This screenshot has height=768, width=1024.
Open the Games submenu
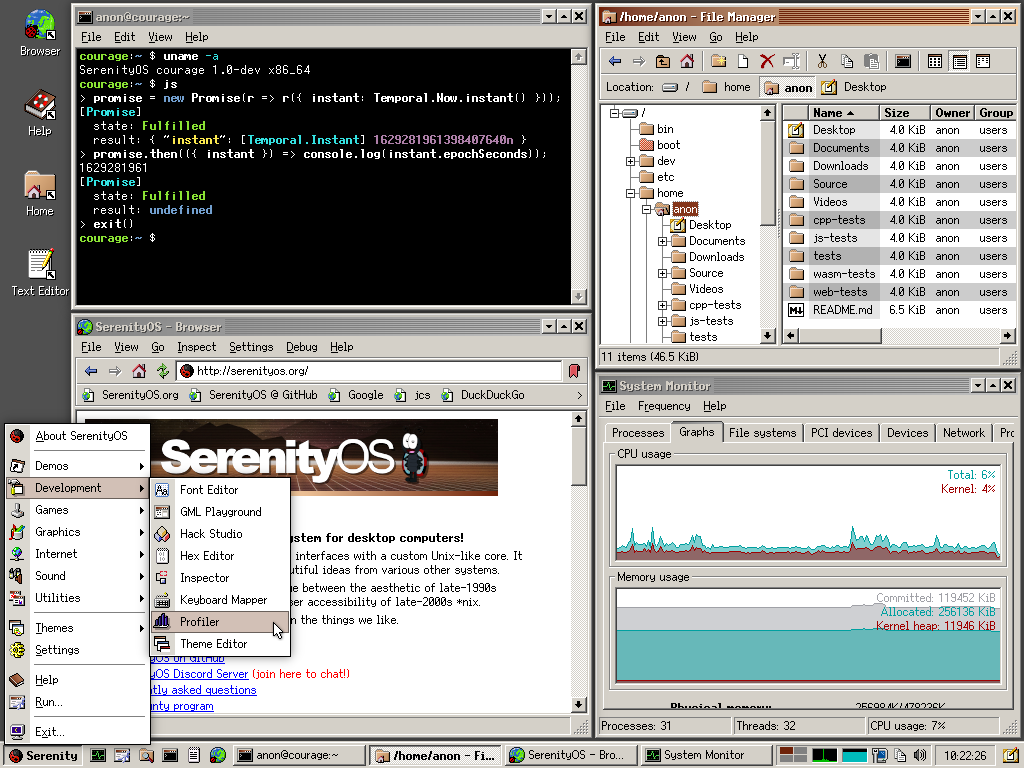click(x=77, y=510)
